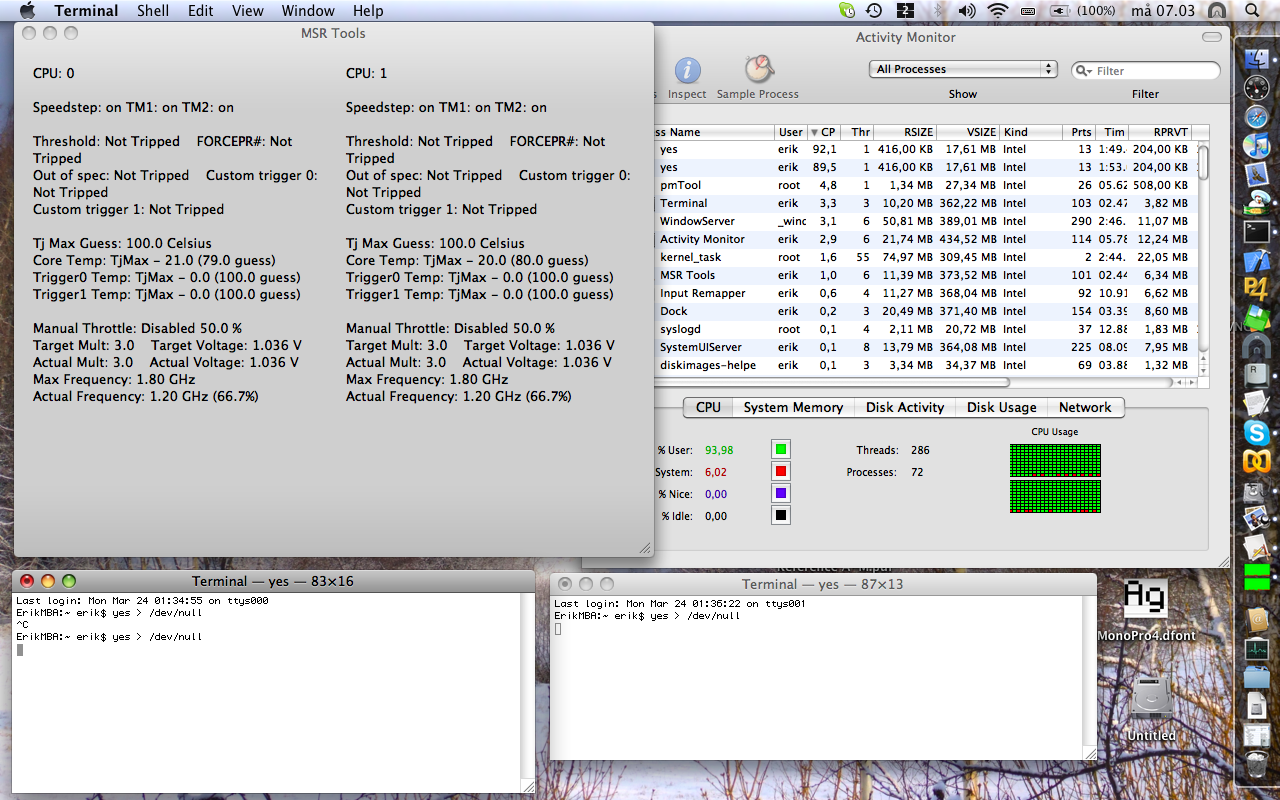Open the View menu
Image resolution: width=1280 pixels, height=800 pixels.
[247, 11]
